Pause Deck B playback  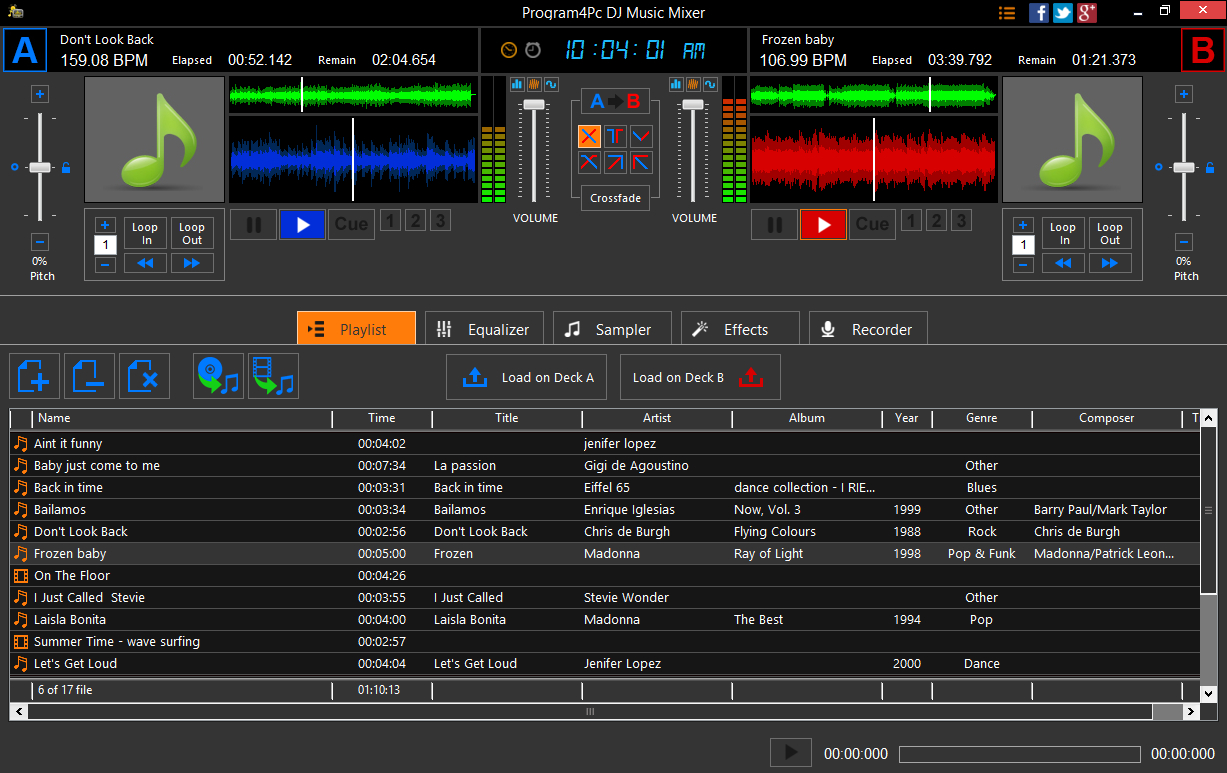775,225
